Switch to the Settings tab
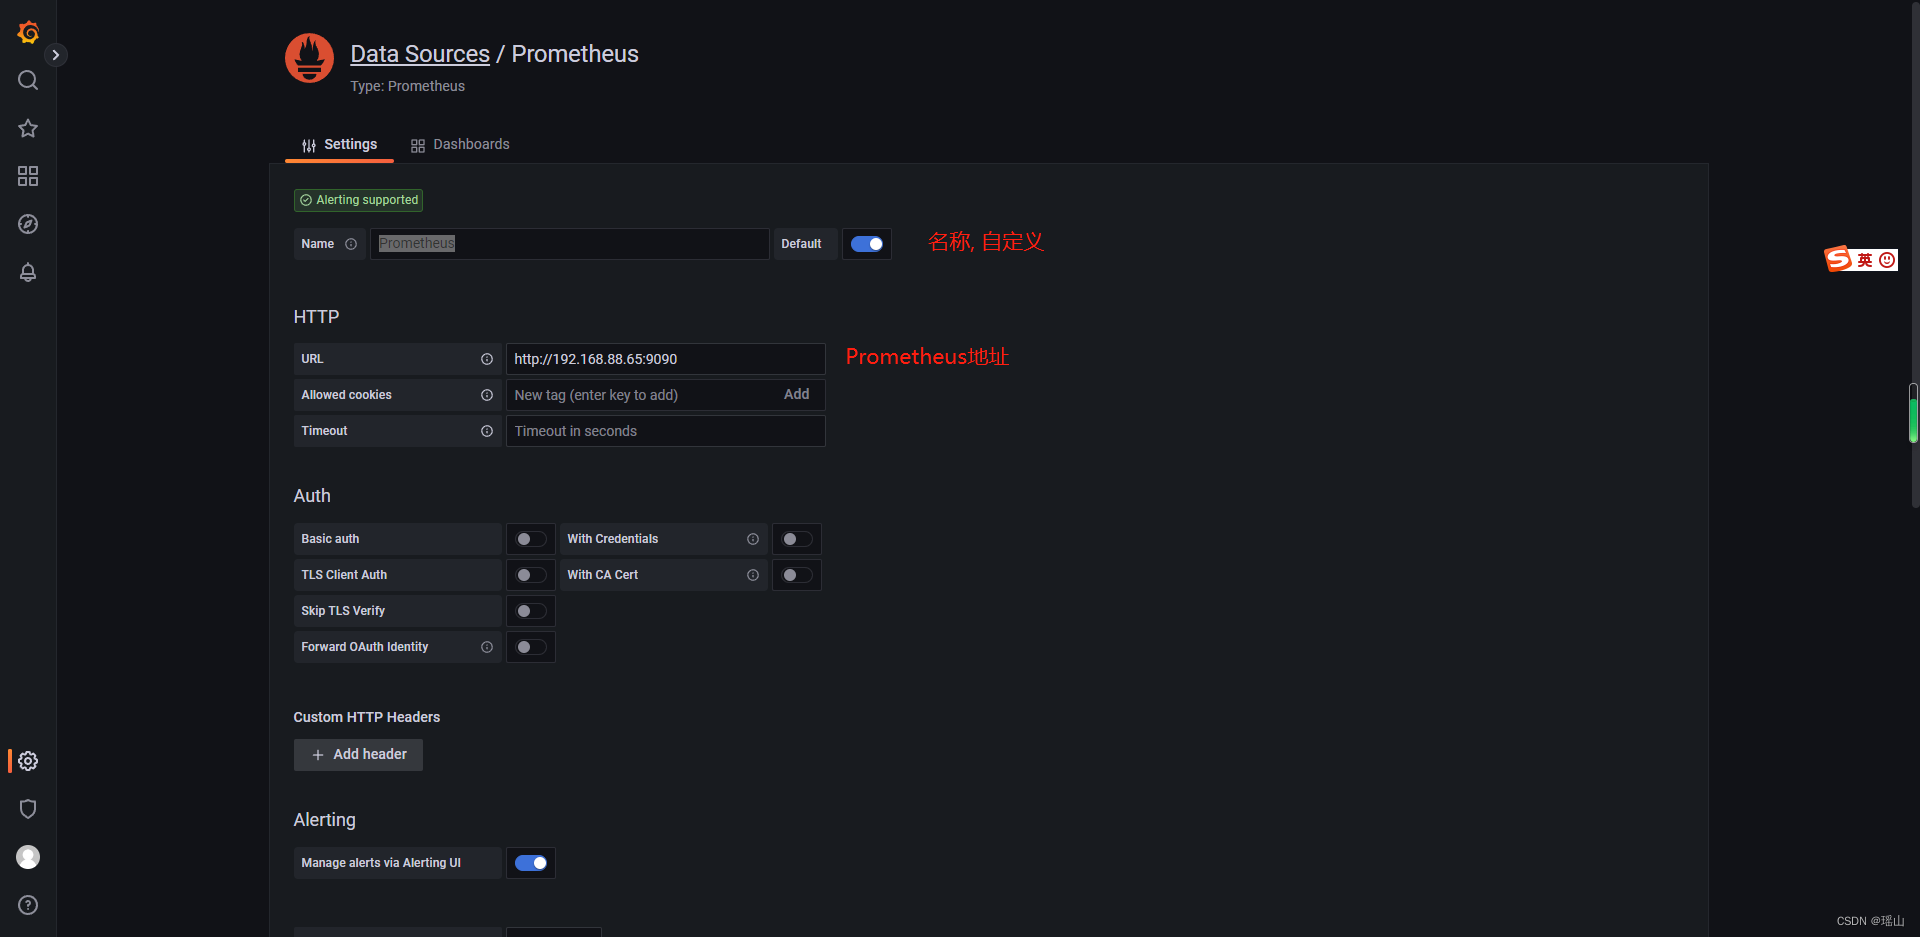1920x937 pixels. 340,145
